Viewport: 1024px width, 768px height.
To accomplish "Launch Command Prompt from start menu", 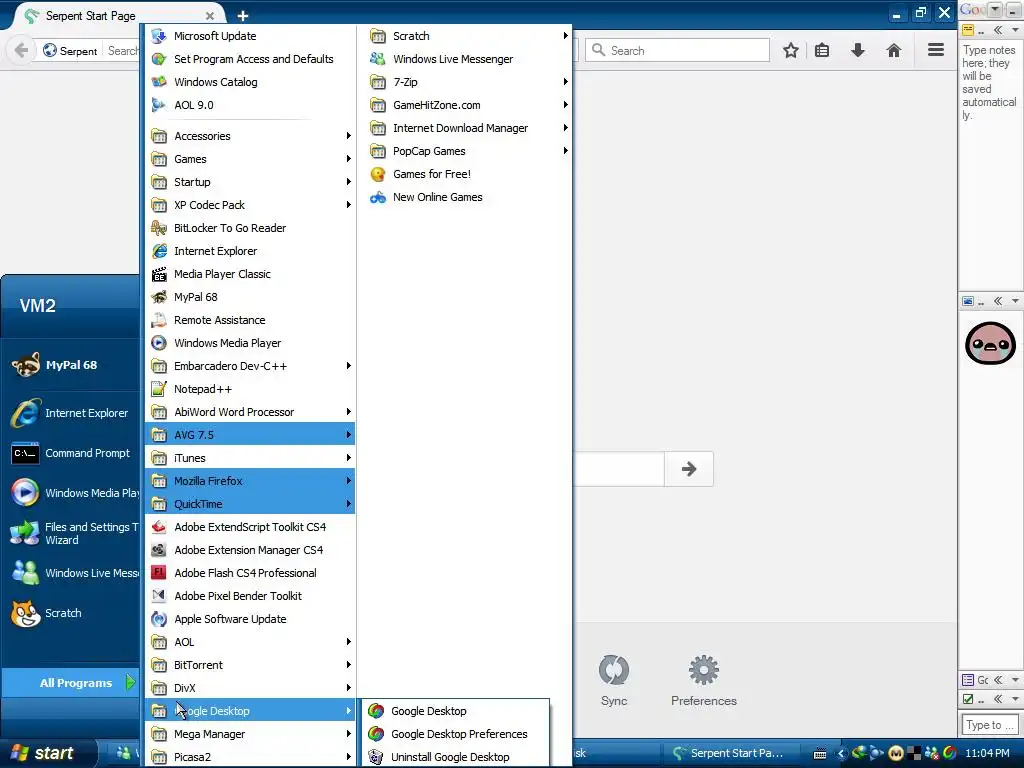I will pyautogui.click(x=71, y=453).
